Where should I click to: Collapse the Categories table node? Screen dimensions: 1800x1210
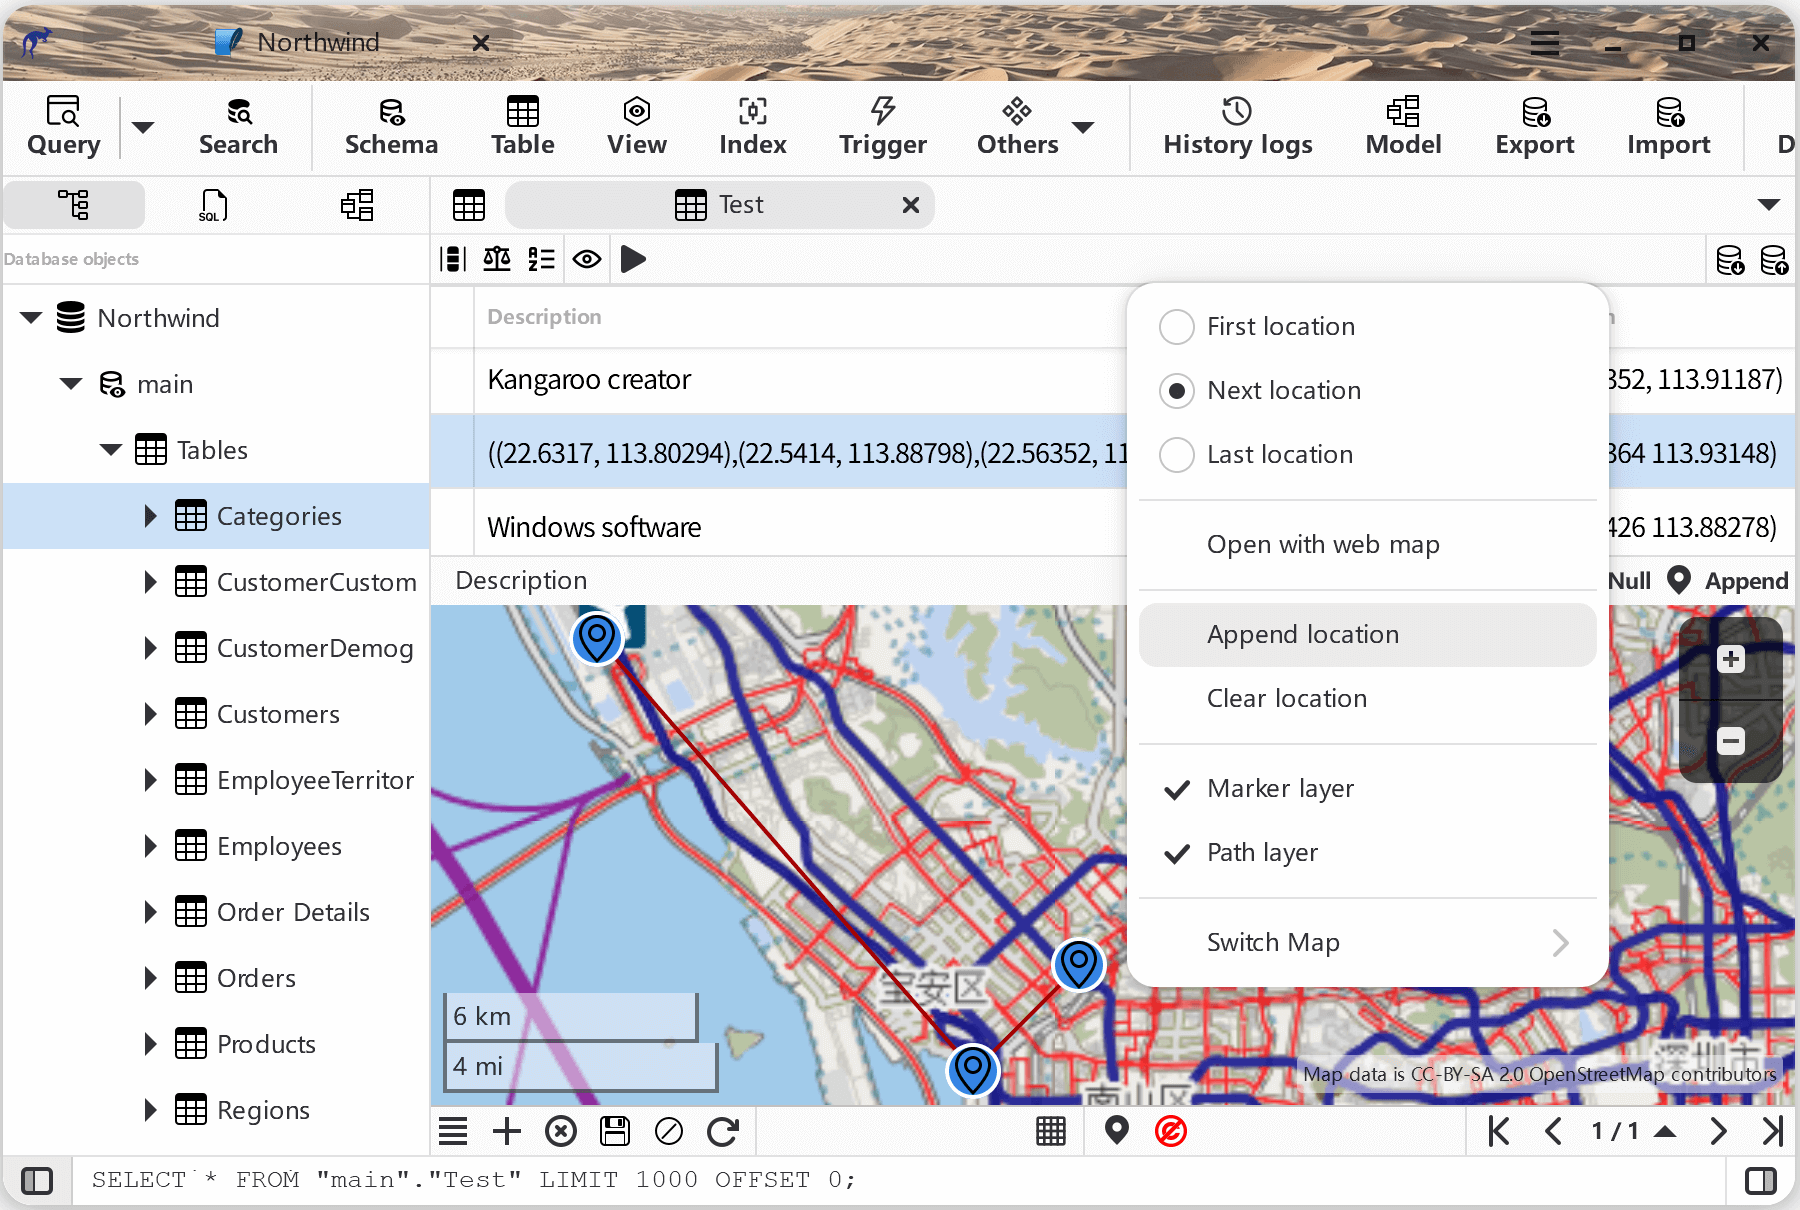150,516
